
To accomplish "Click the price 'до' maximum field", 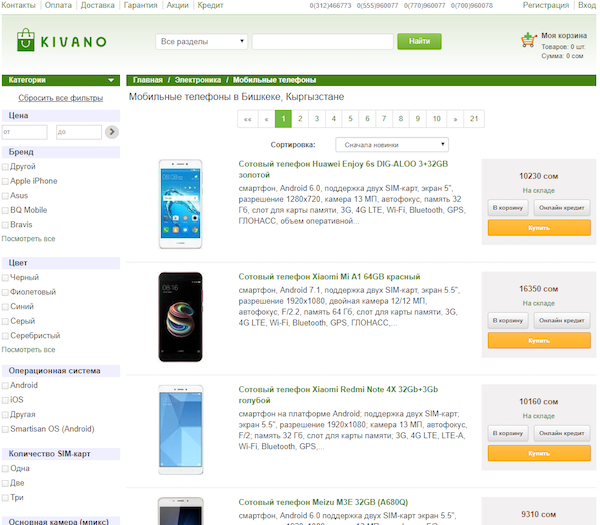I will coord(79,132).
